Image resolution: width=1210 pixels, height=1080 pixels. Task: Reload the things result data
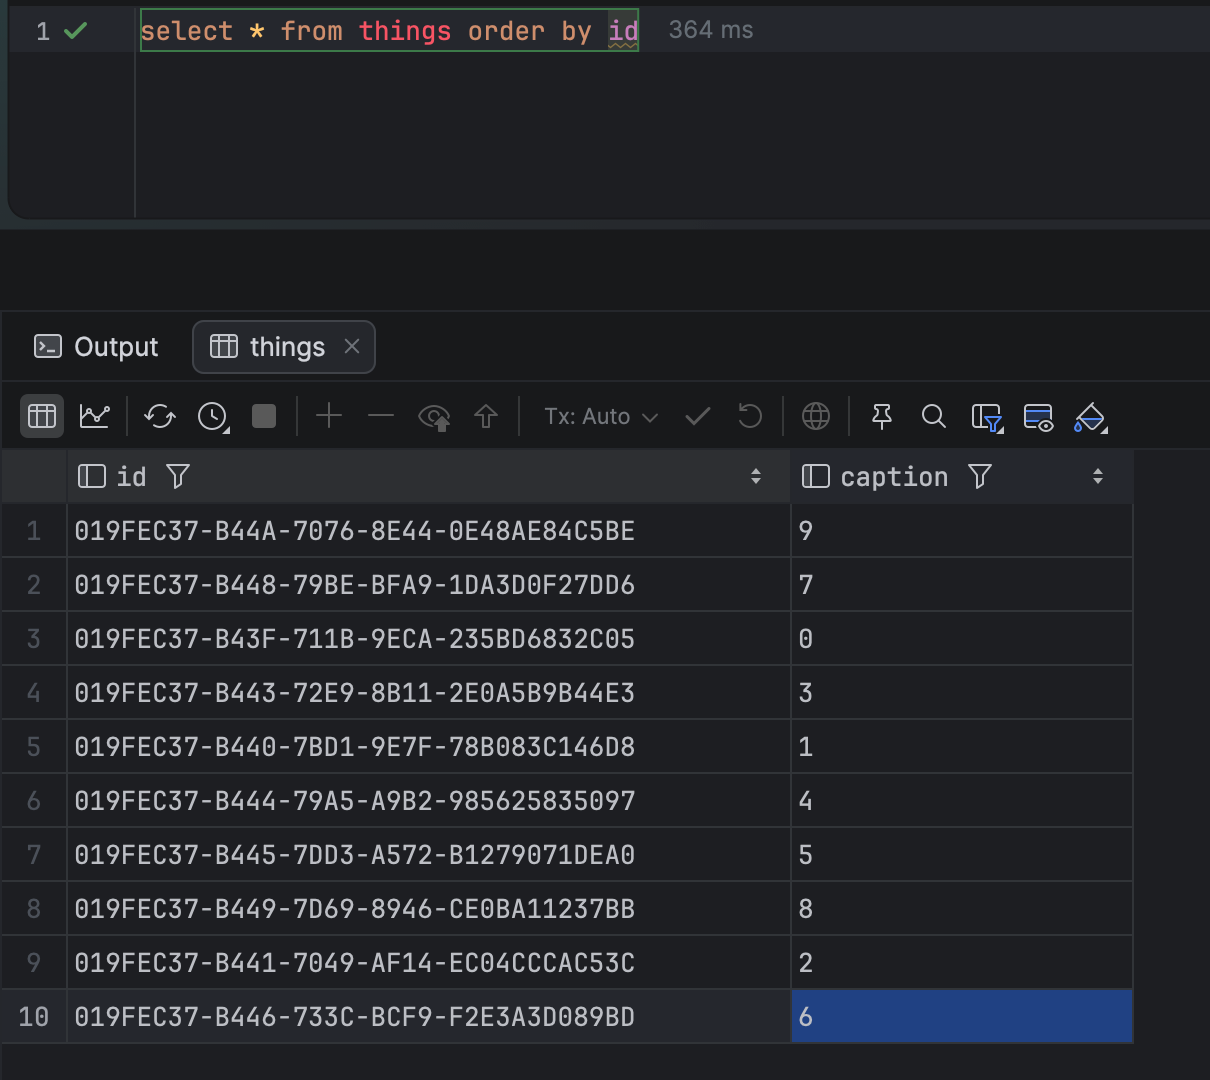point(160,416)
